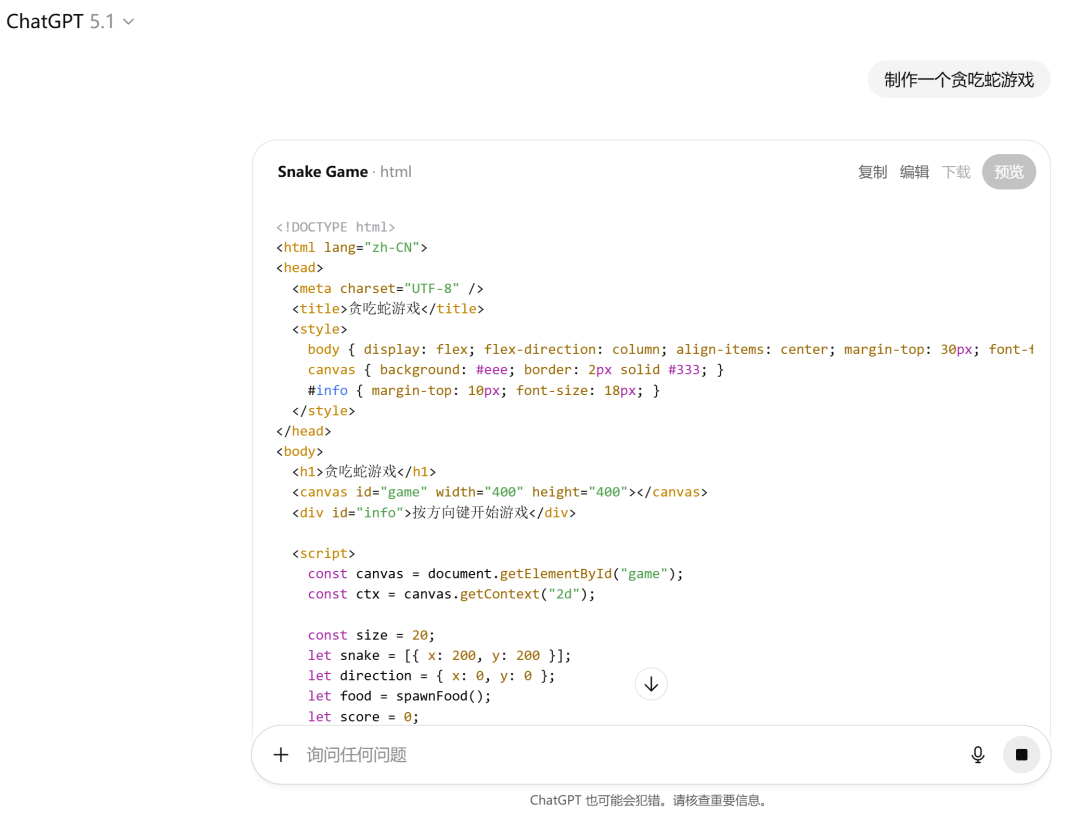Screen dimensions: 1080x814
Task: Click the 下载 download option
Action: (956, 172)
